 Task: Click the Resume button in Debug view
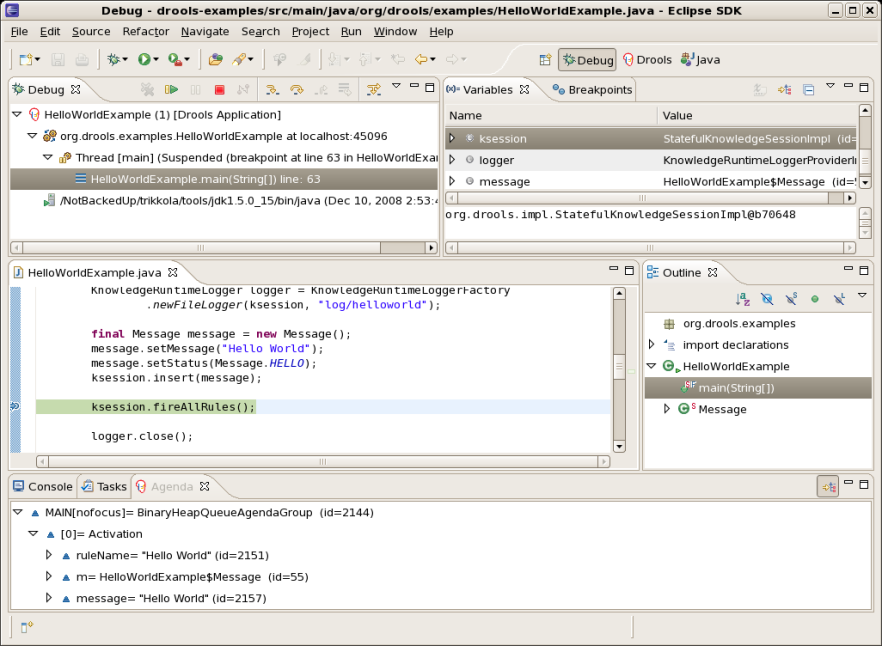(171, 90)
